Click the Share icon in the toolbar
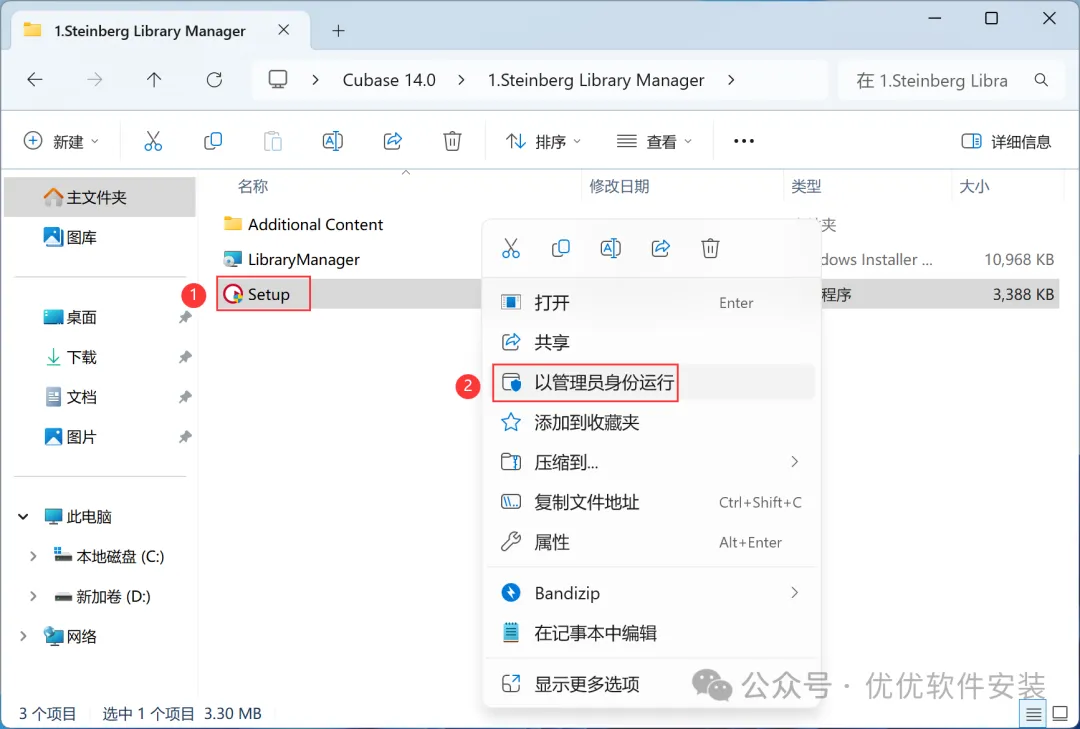This screenshot has height=729, width=1080. (x=393, y=141)
